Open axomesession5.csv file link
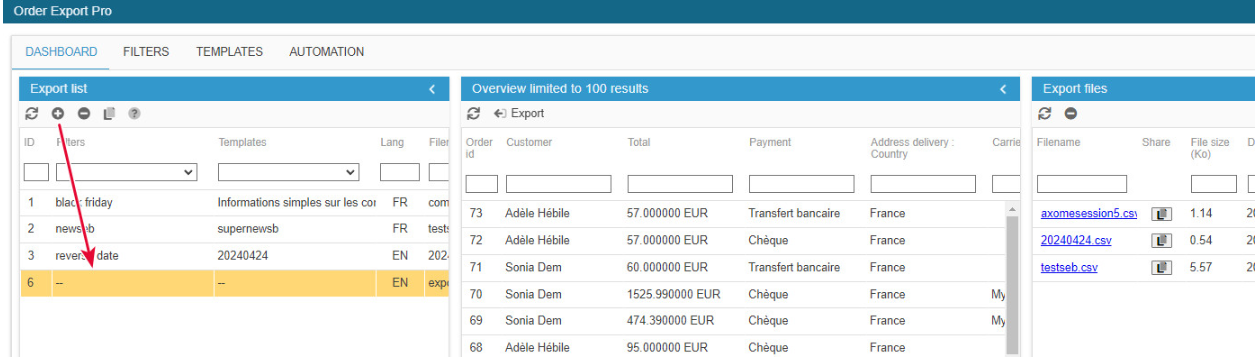 [x=1088, y=214]
